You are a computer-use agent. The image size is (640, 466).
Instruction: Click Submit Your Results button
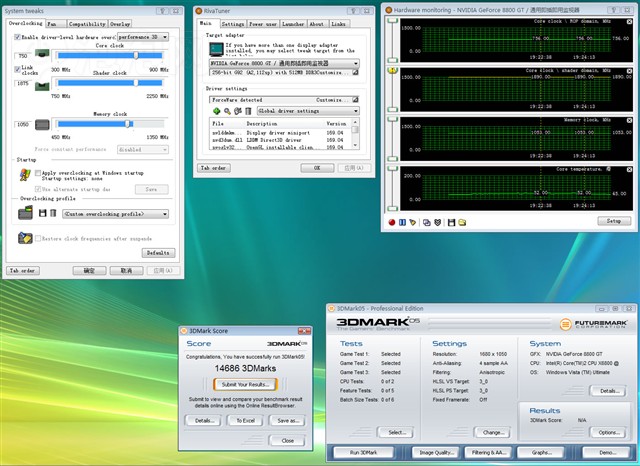(245, 384)
